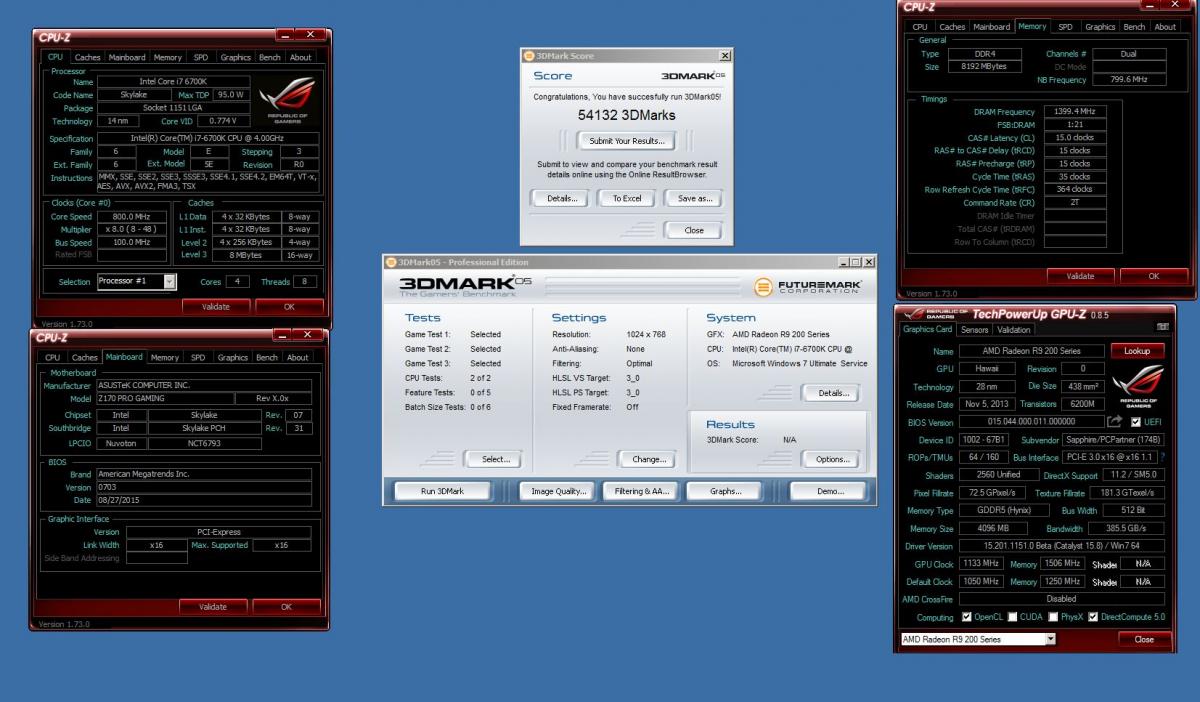The width and height of the screenshot is (1200, 702).
Task: Click the Driver Version field in GPU-Z
Action: click(1061, 546)
